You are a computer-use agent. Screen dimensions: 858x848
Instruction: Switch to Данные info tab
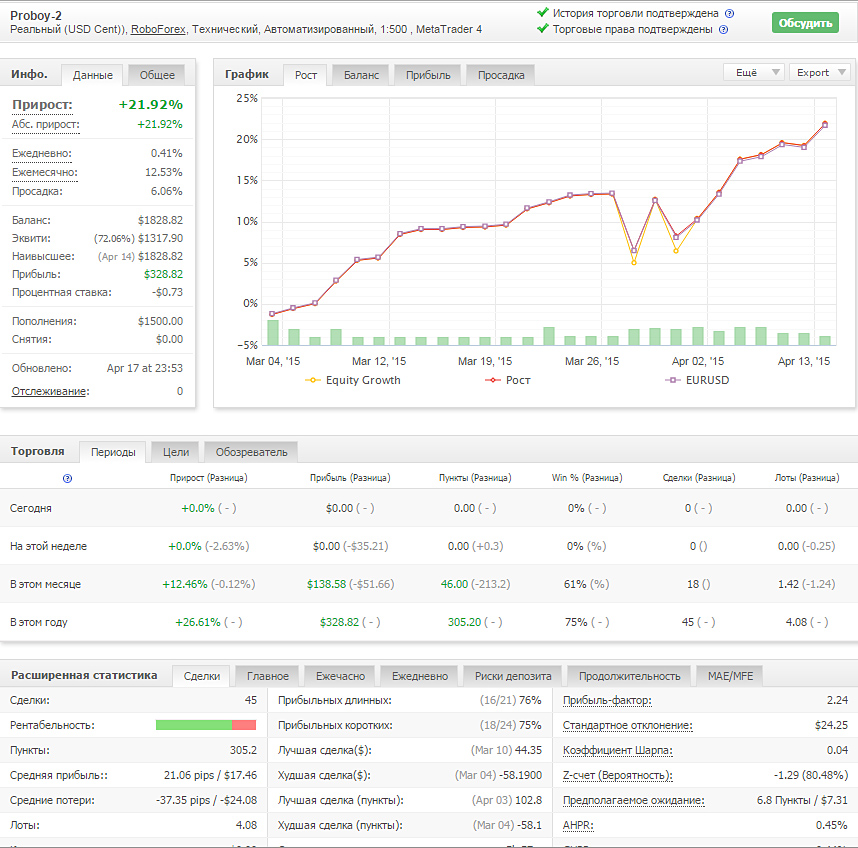92,75
